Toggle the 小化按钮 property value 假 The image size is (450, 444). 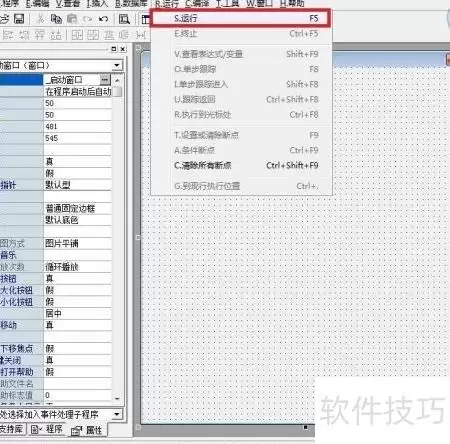(78, 302)
